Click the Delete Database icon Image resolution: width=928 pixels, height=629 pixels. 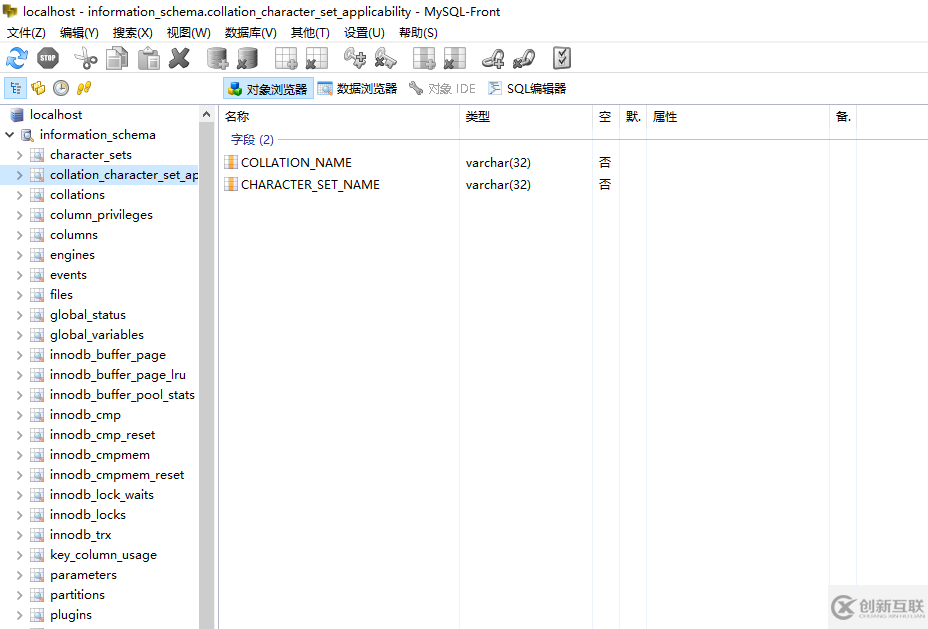point(247,58)
